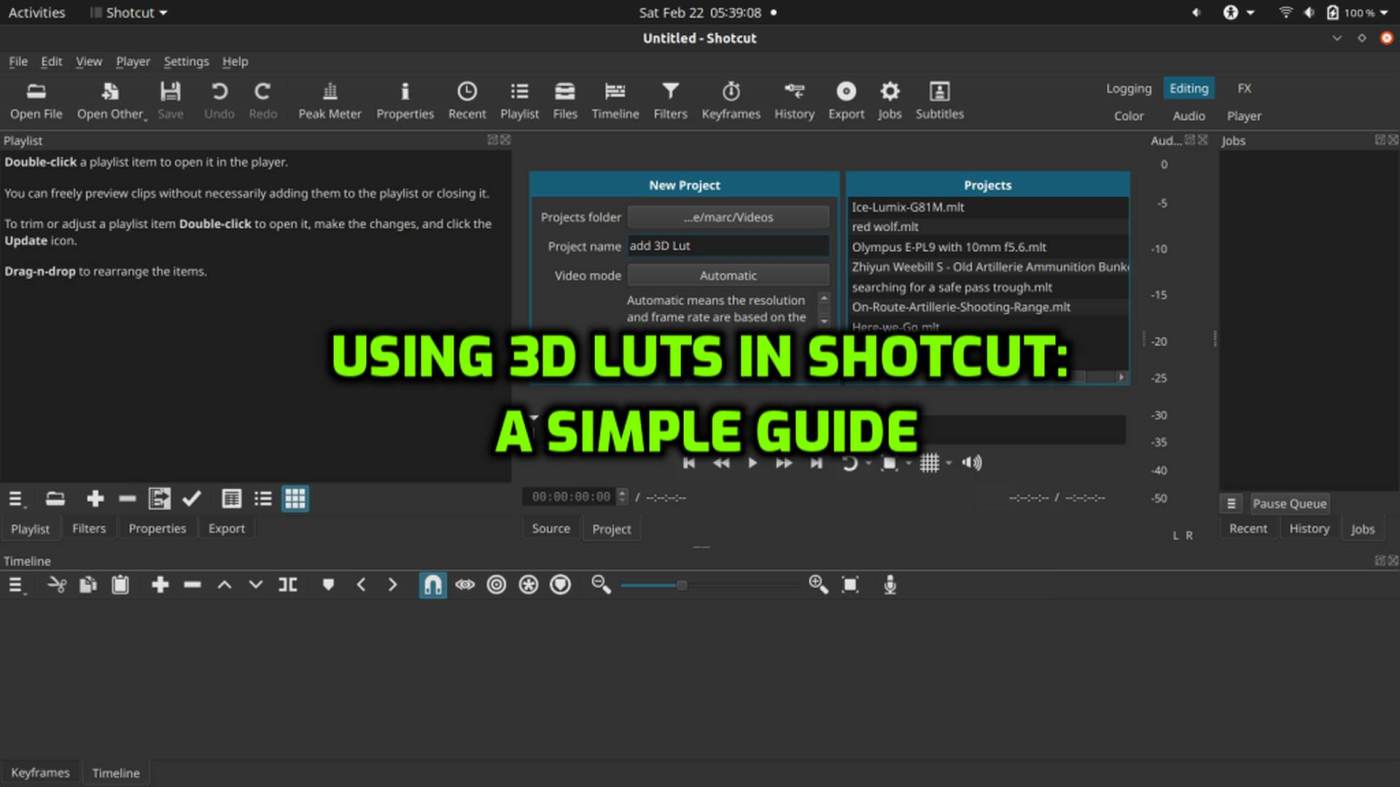Select the Filters tab below playlist
Image resolution: width=1400 pixels, height=787 pixels.
coord(89,528)
